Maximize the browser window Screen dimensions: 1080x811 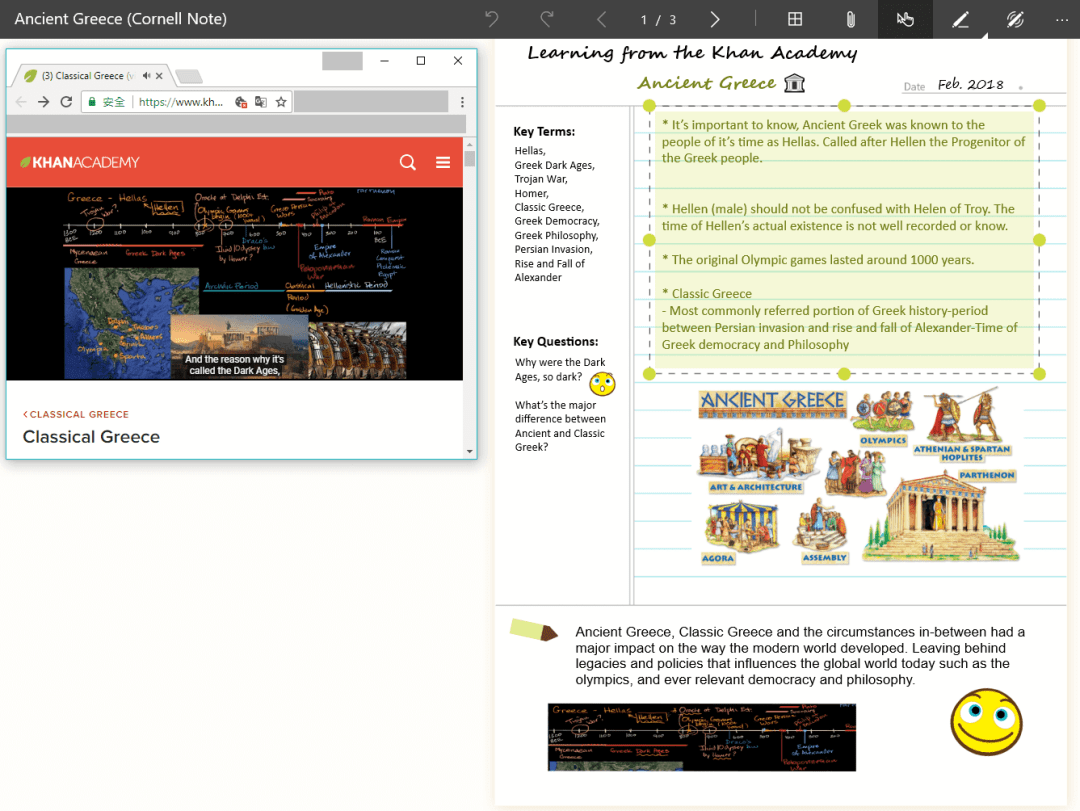pyautogui.click(x=421, y=61)
